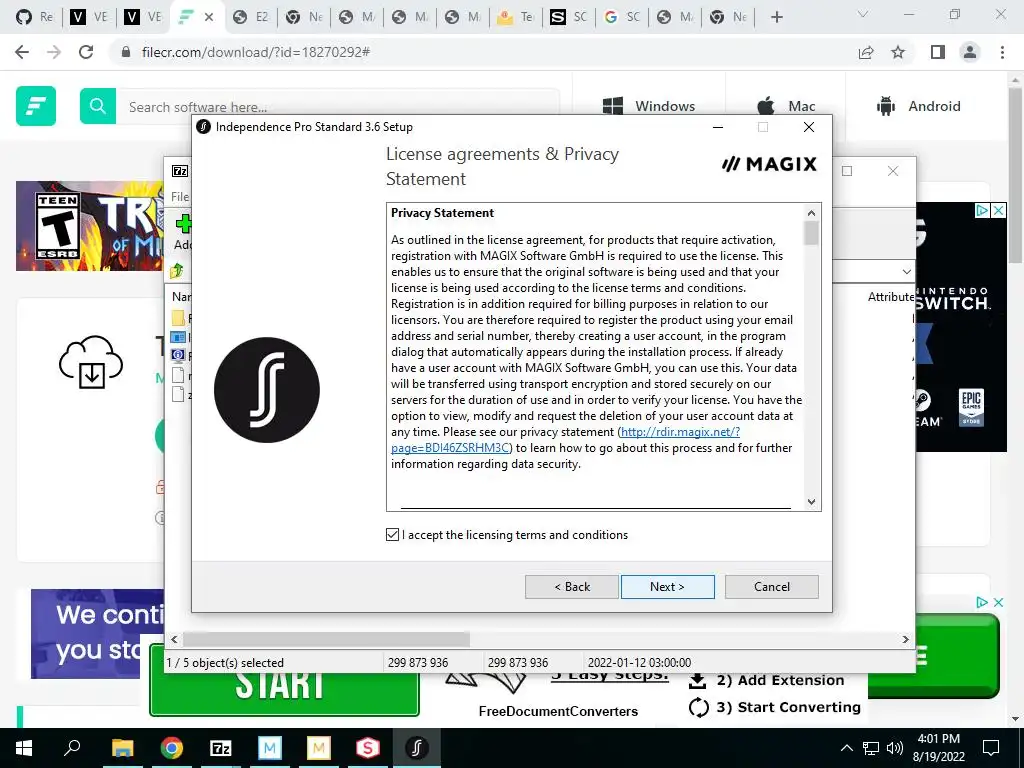Viewport: 1024px width, 768px height.
Task: Click scroll-up arrow of license text
Action: tap(811, 213)
